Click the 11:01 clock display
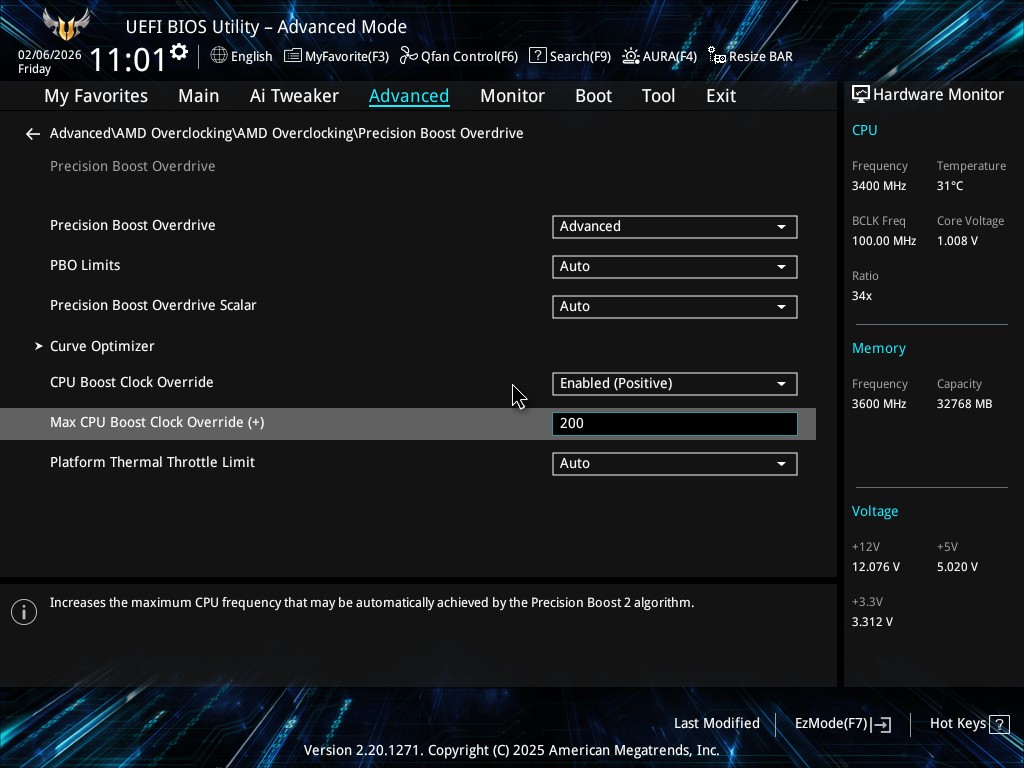 [x=128, y=59]
